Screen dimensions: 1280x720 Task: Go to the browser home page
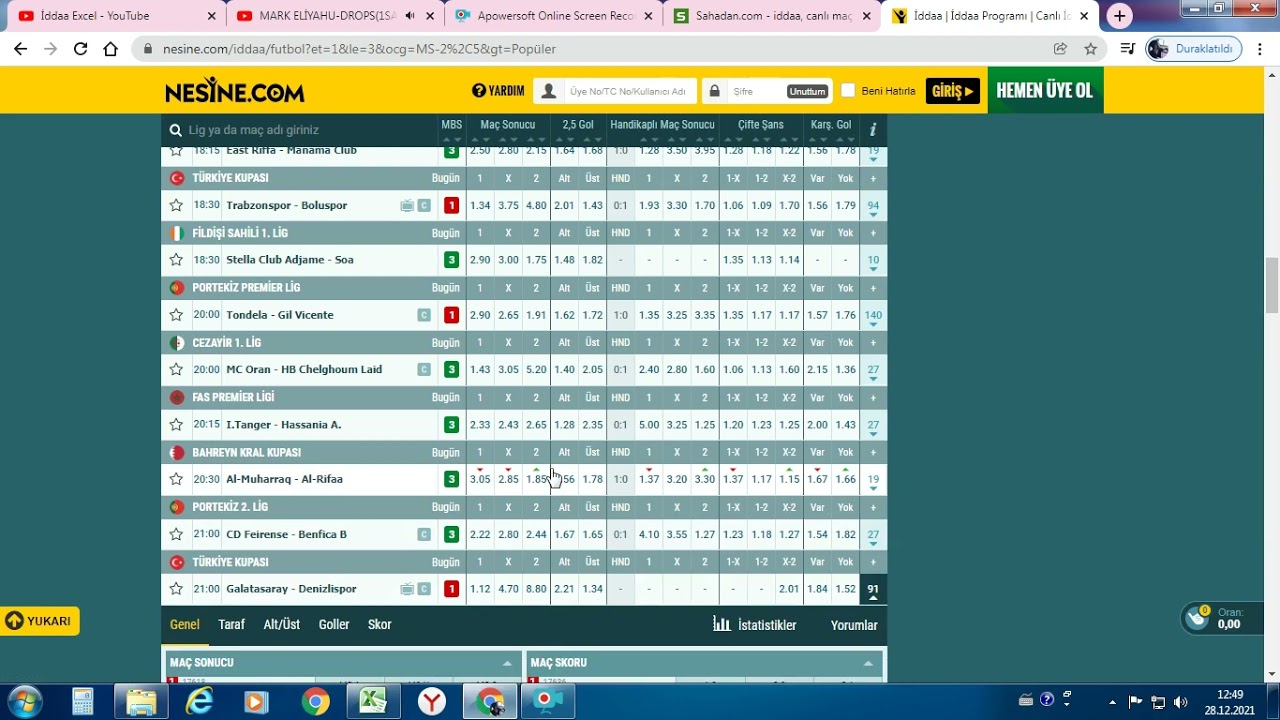pos(111,48)
